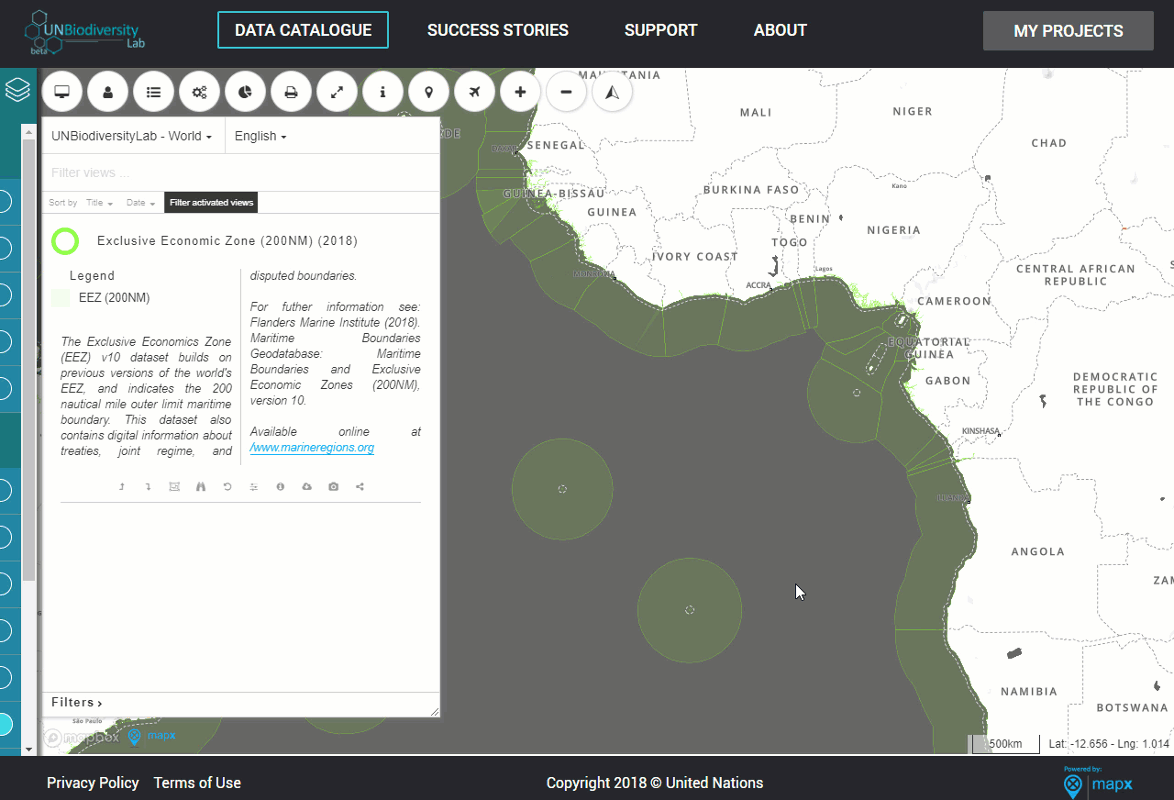
Task: Zoom in the map with plus button
Action: pyautogui.click(x=520, y=92)
